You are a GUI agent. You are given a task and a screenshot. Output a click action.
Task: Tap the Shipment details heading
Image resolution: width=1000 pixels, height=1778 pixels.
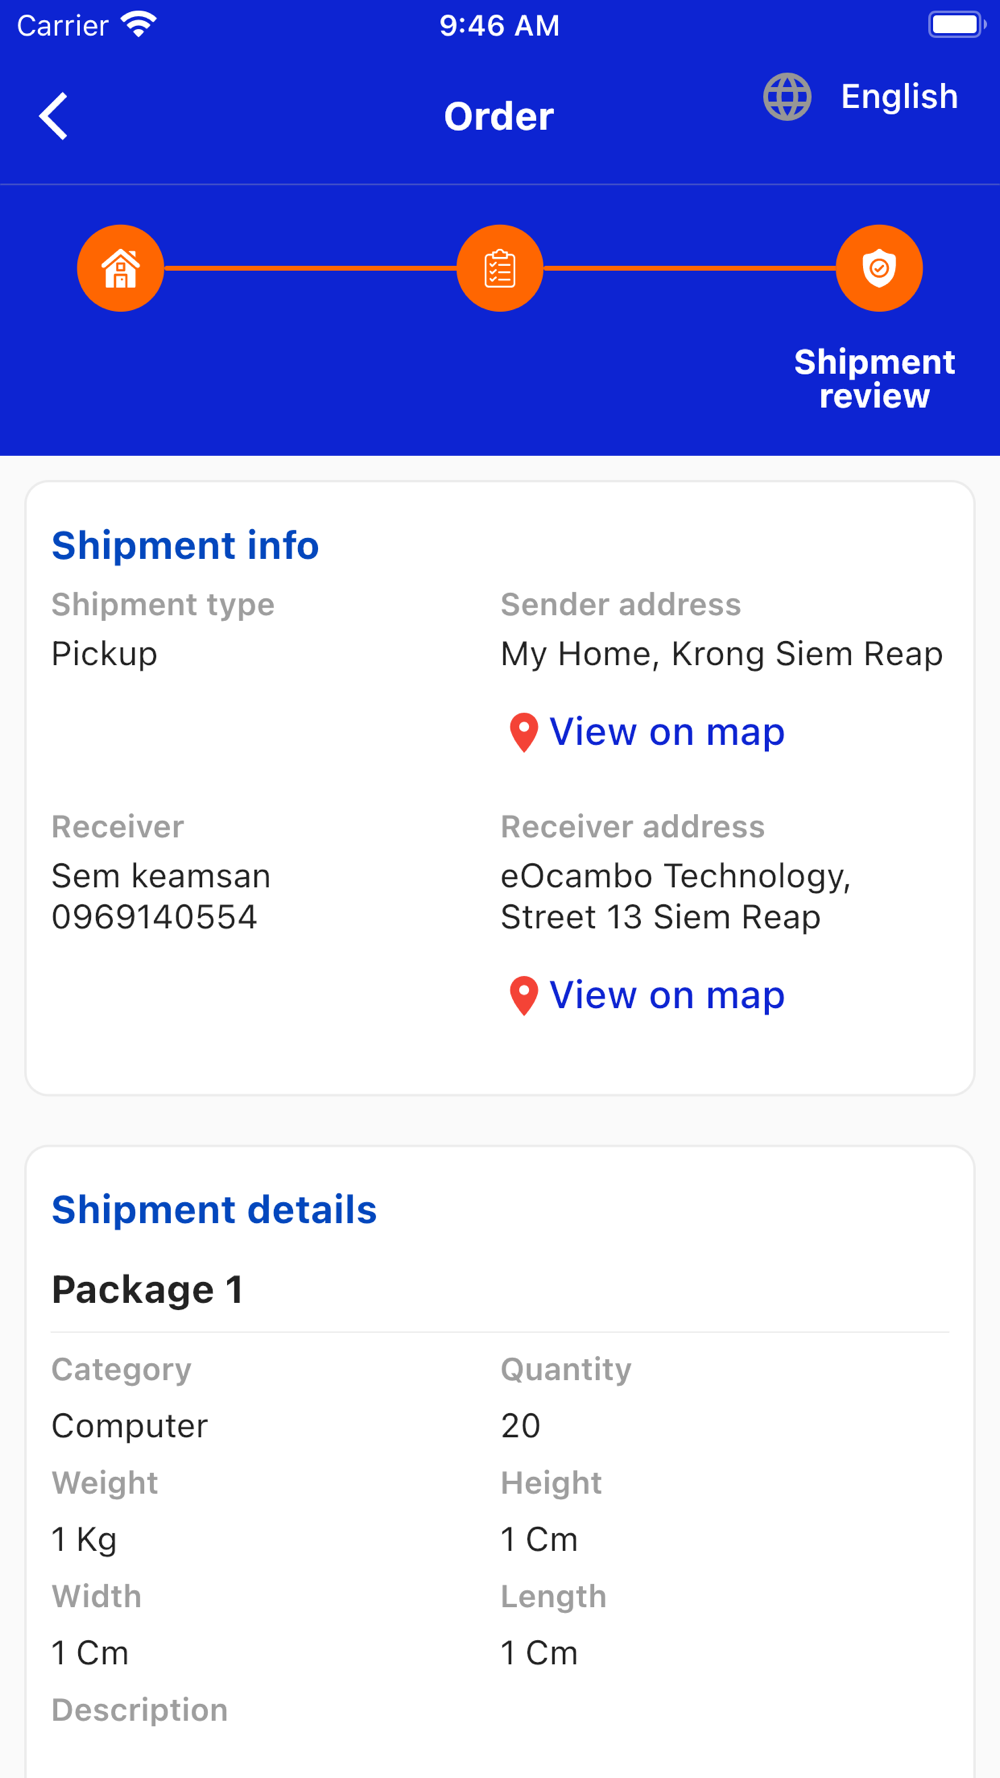(214, 1209)
